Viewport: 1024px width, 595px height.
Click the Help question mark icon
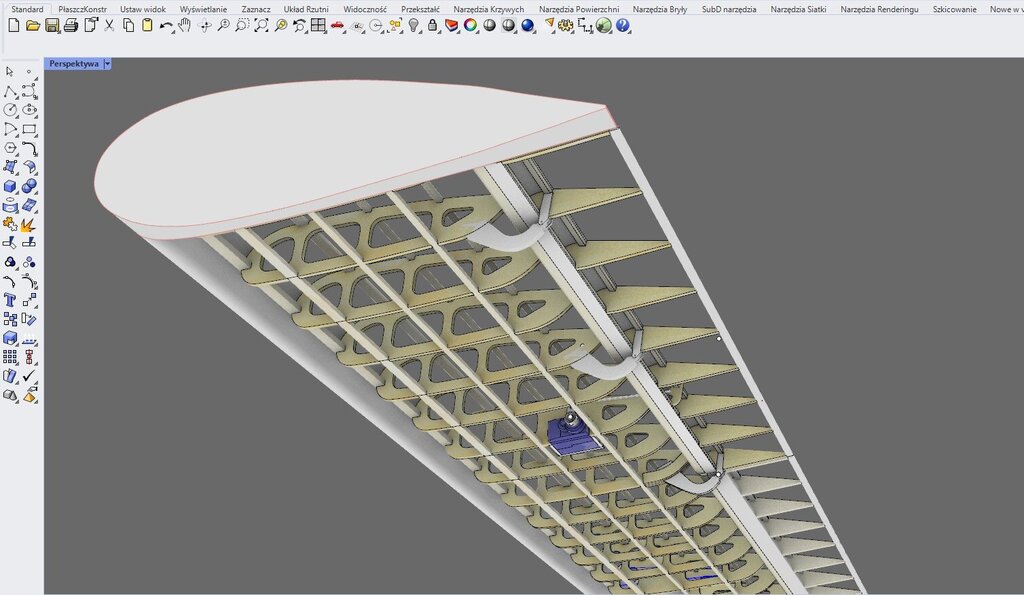623,25
